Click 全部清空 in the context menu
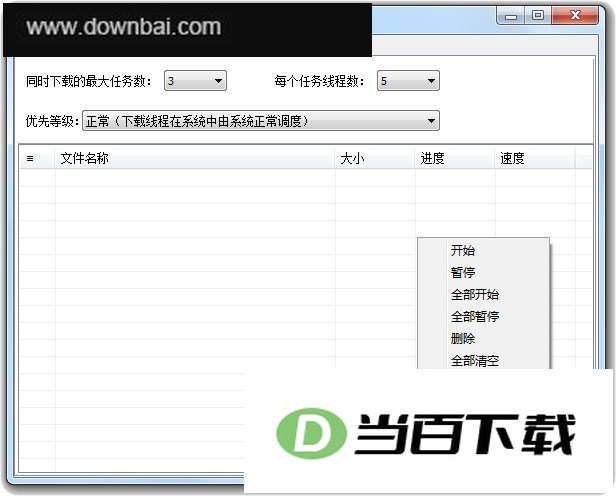This screenshot has height=496, width=616. (x=484, y=360)
